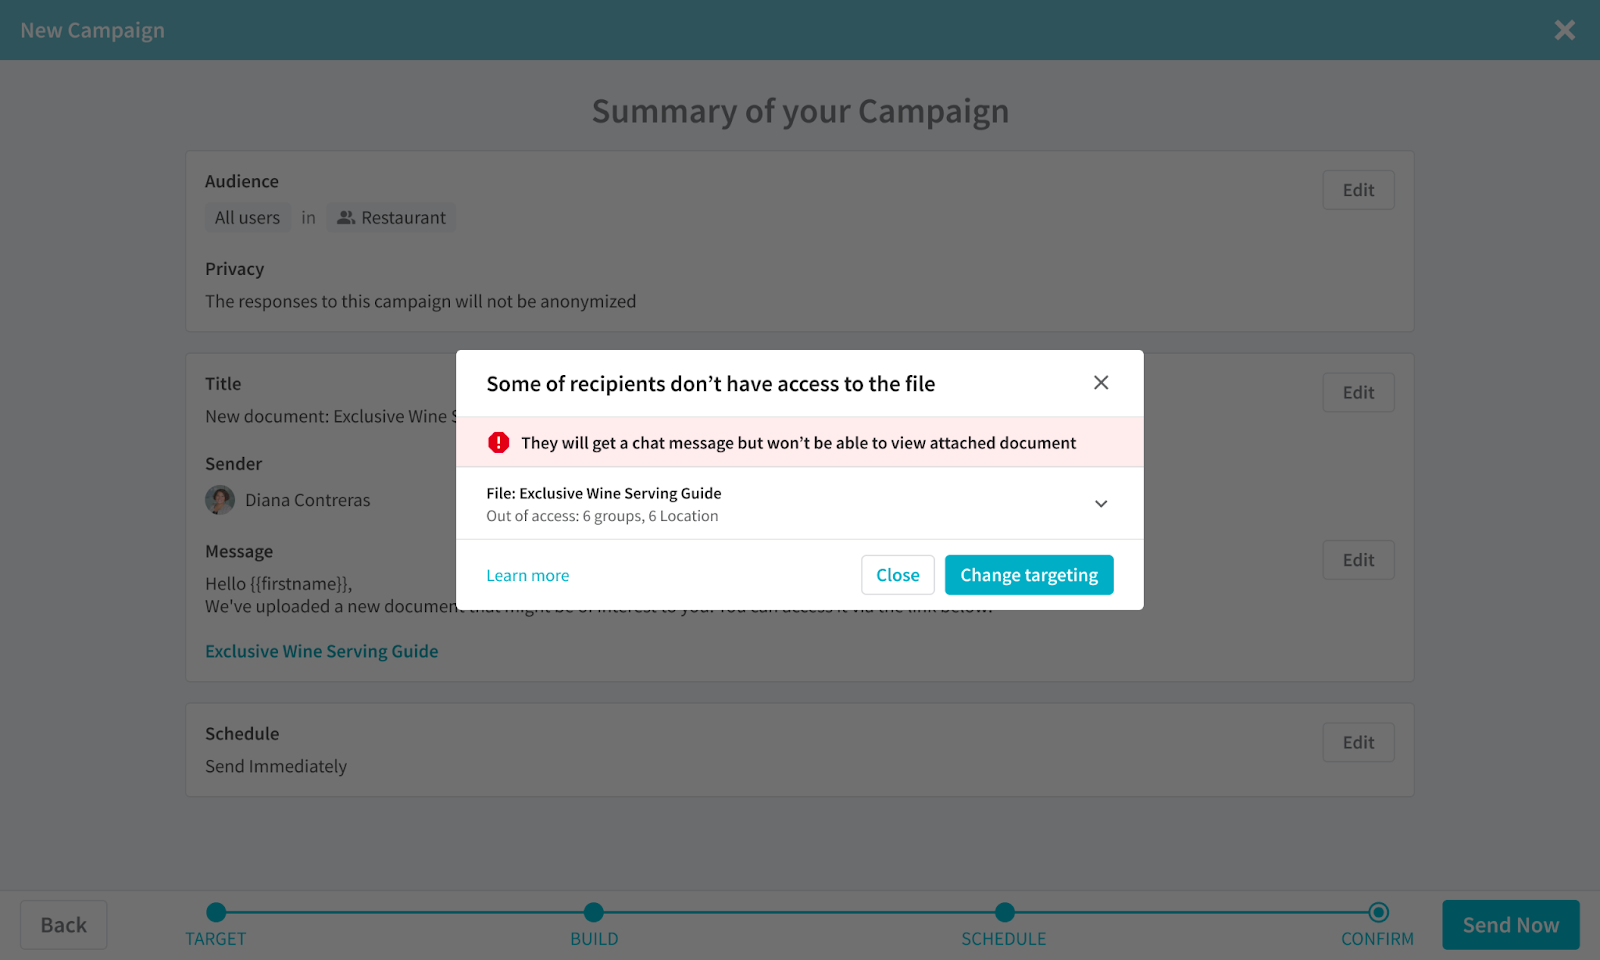Click Diana Contreras avatar
Viewport: 1600px width, 960px height.
click(x=220, y=500)
